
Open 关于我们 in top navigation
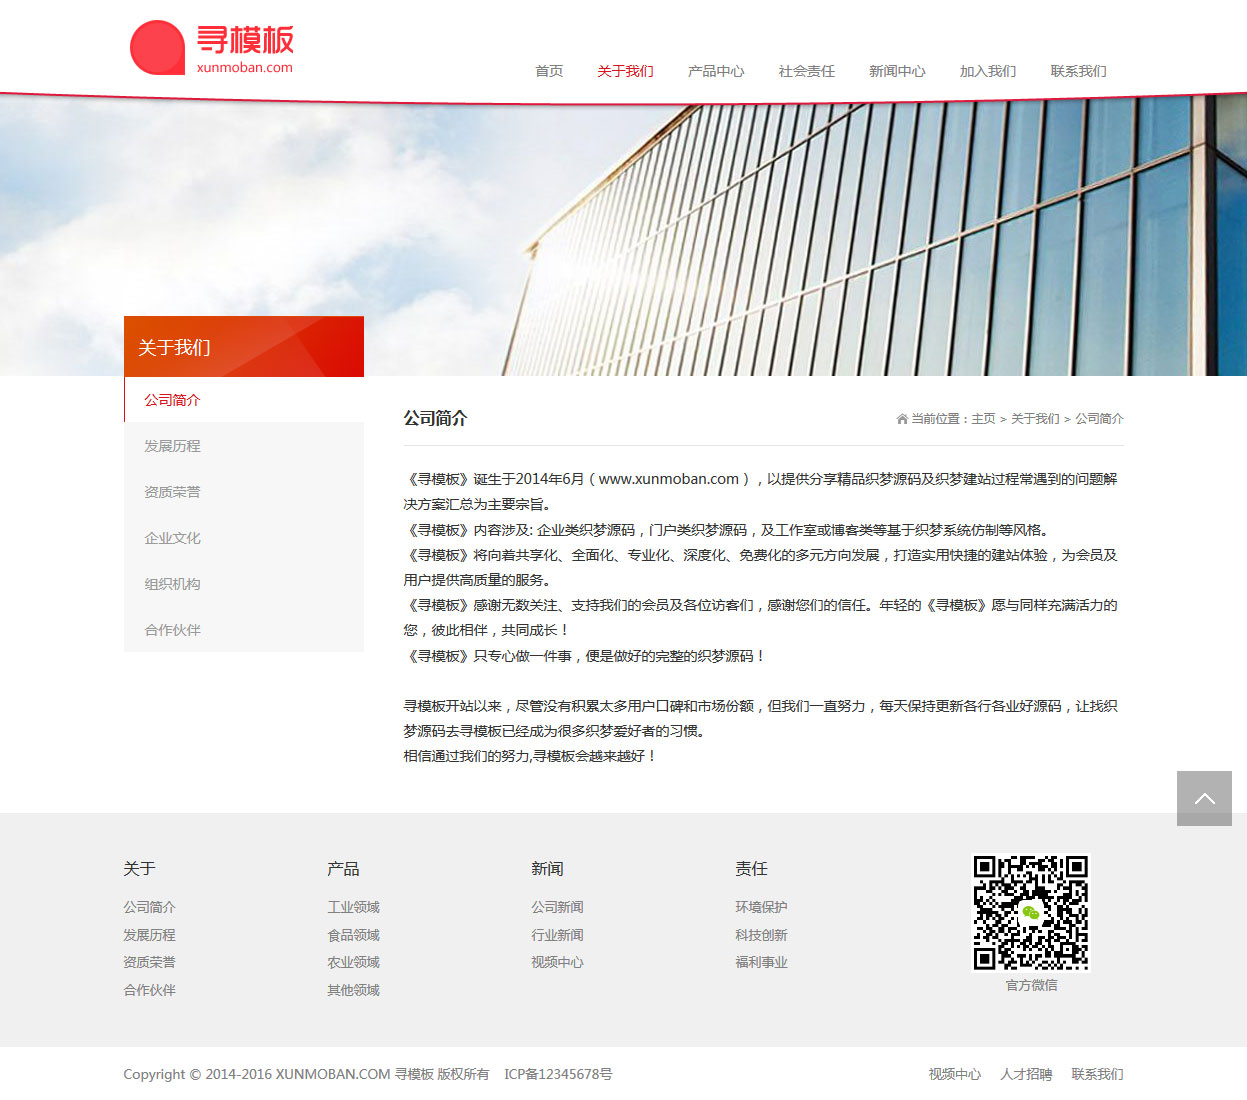[x=625, y=71]
